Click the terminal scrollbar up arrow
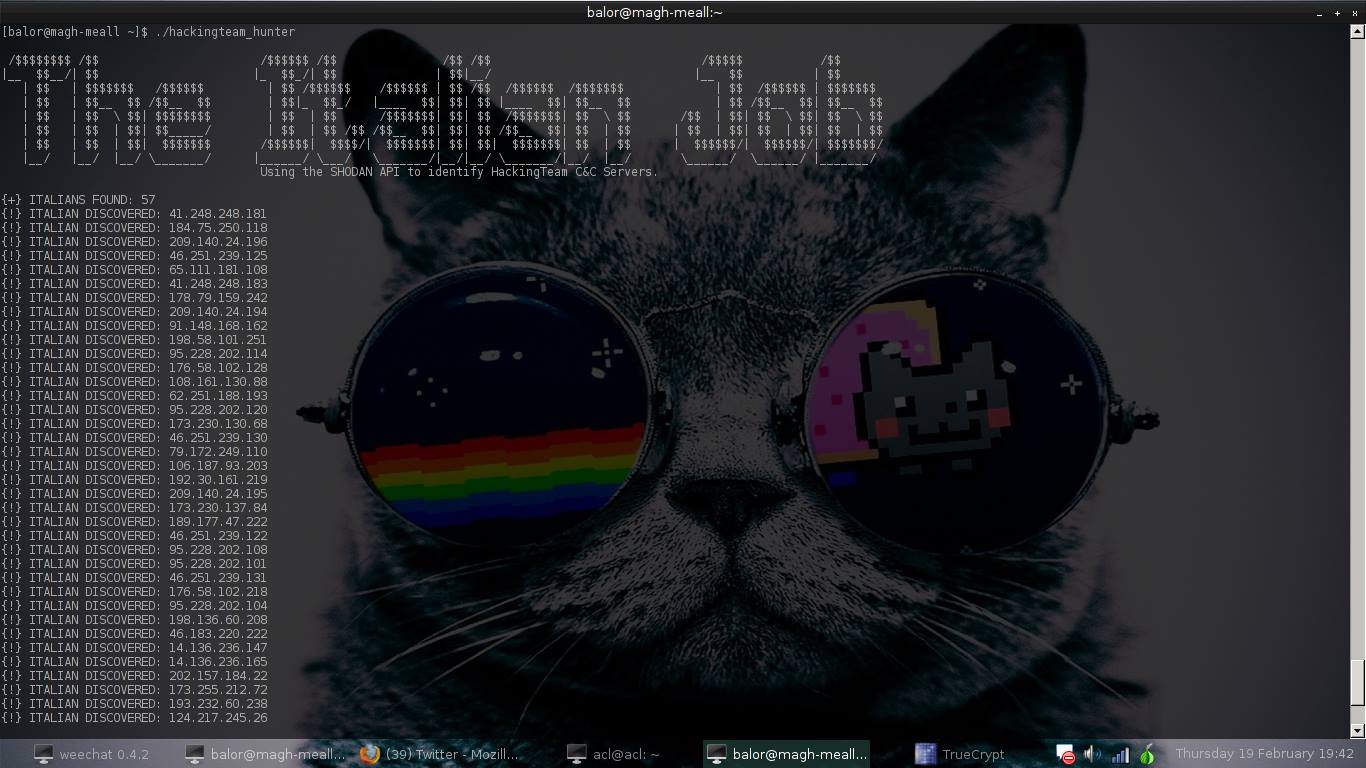The height and width of the screenshot is (768, 1366). [1358, 31]
